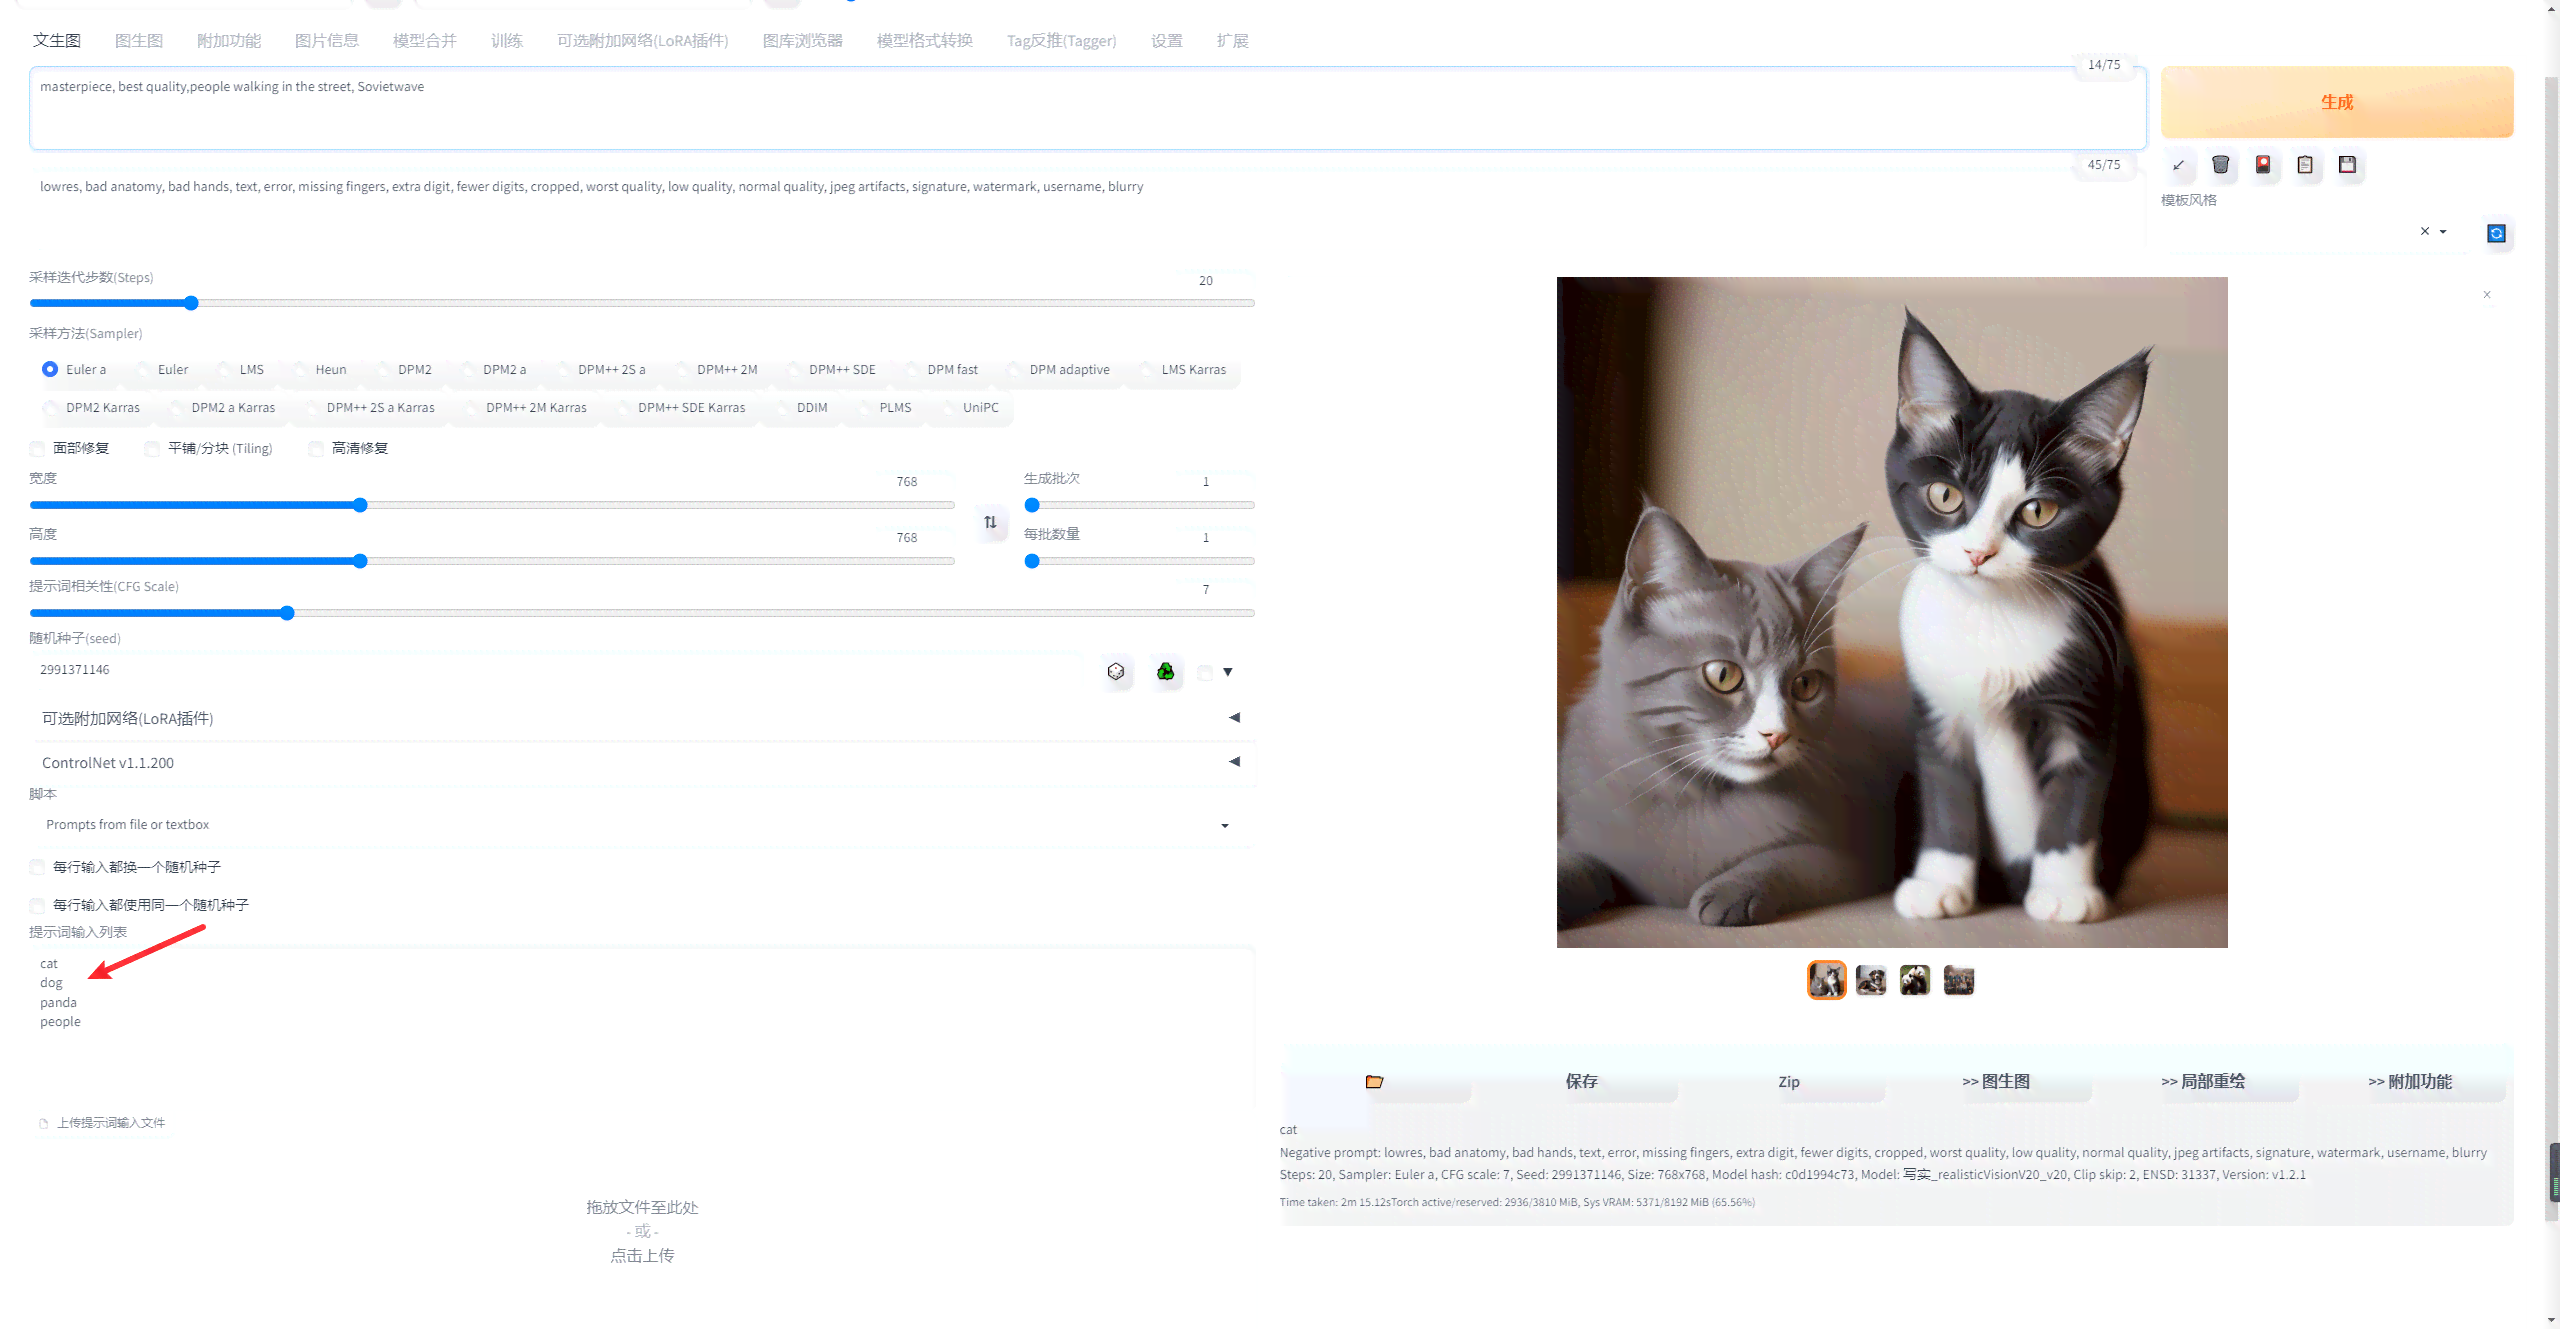
Task: Select the Euler a sampler
Action: coord(75,369)
